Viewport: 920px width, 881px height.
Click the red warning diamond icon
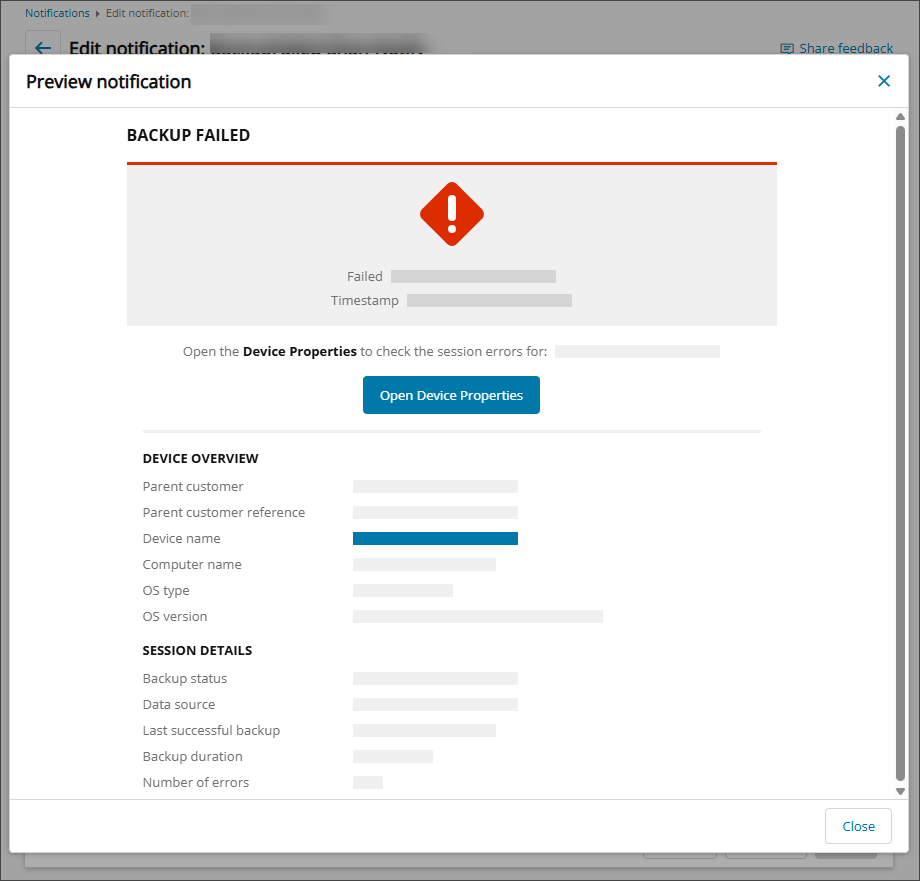coord(452,214)
